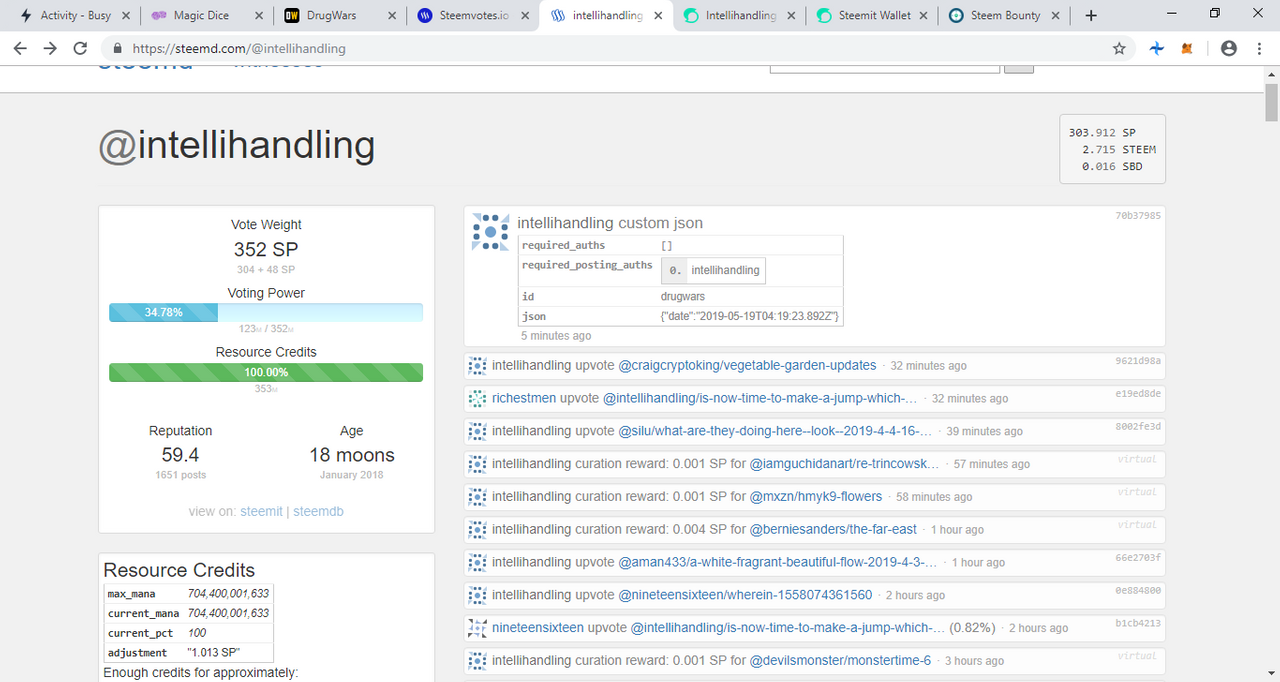Open a new browser tab with the plus icon
This screenshot has width=1280, height=682.
[x=1091, y=15]
